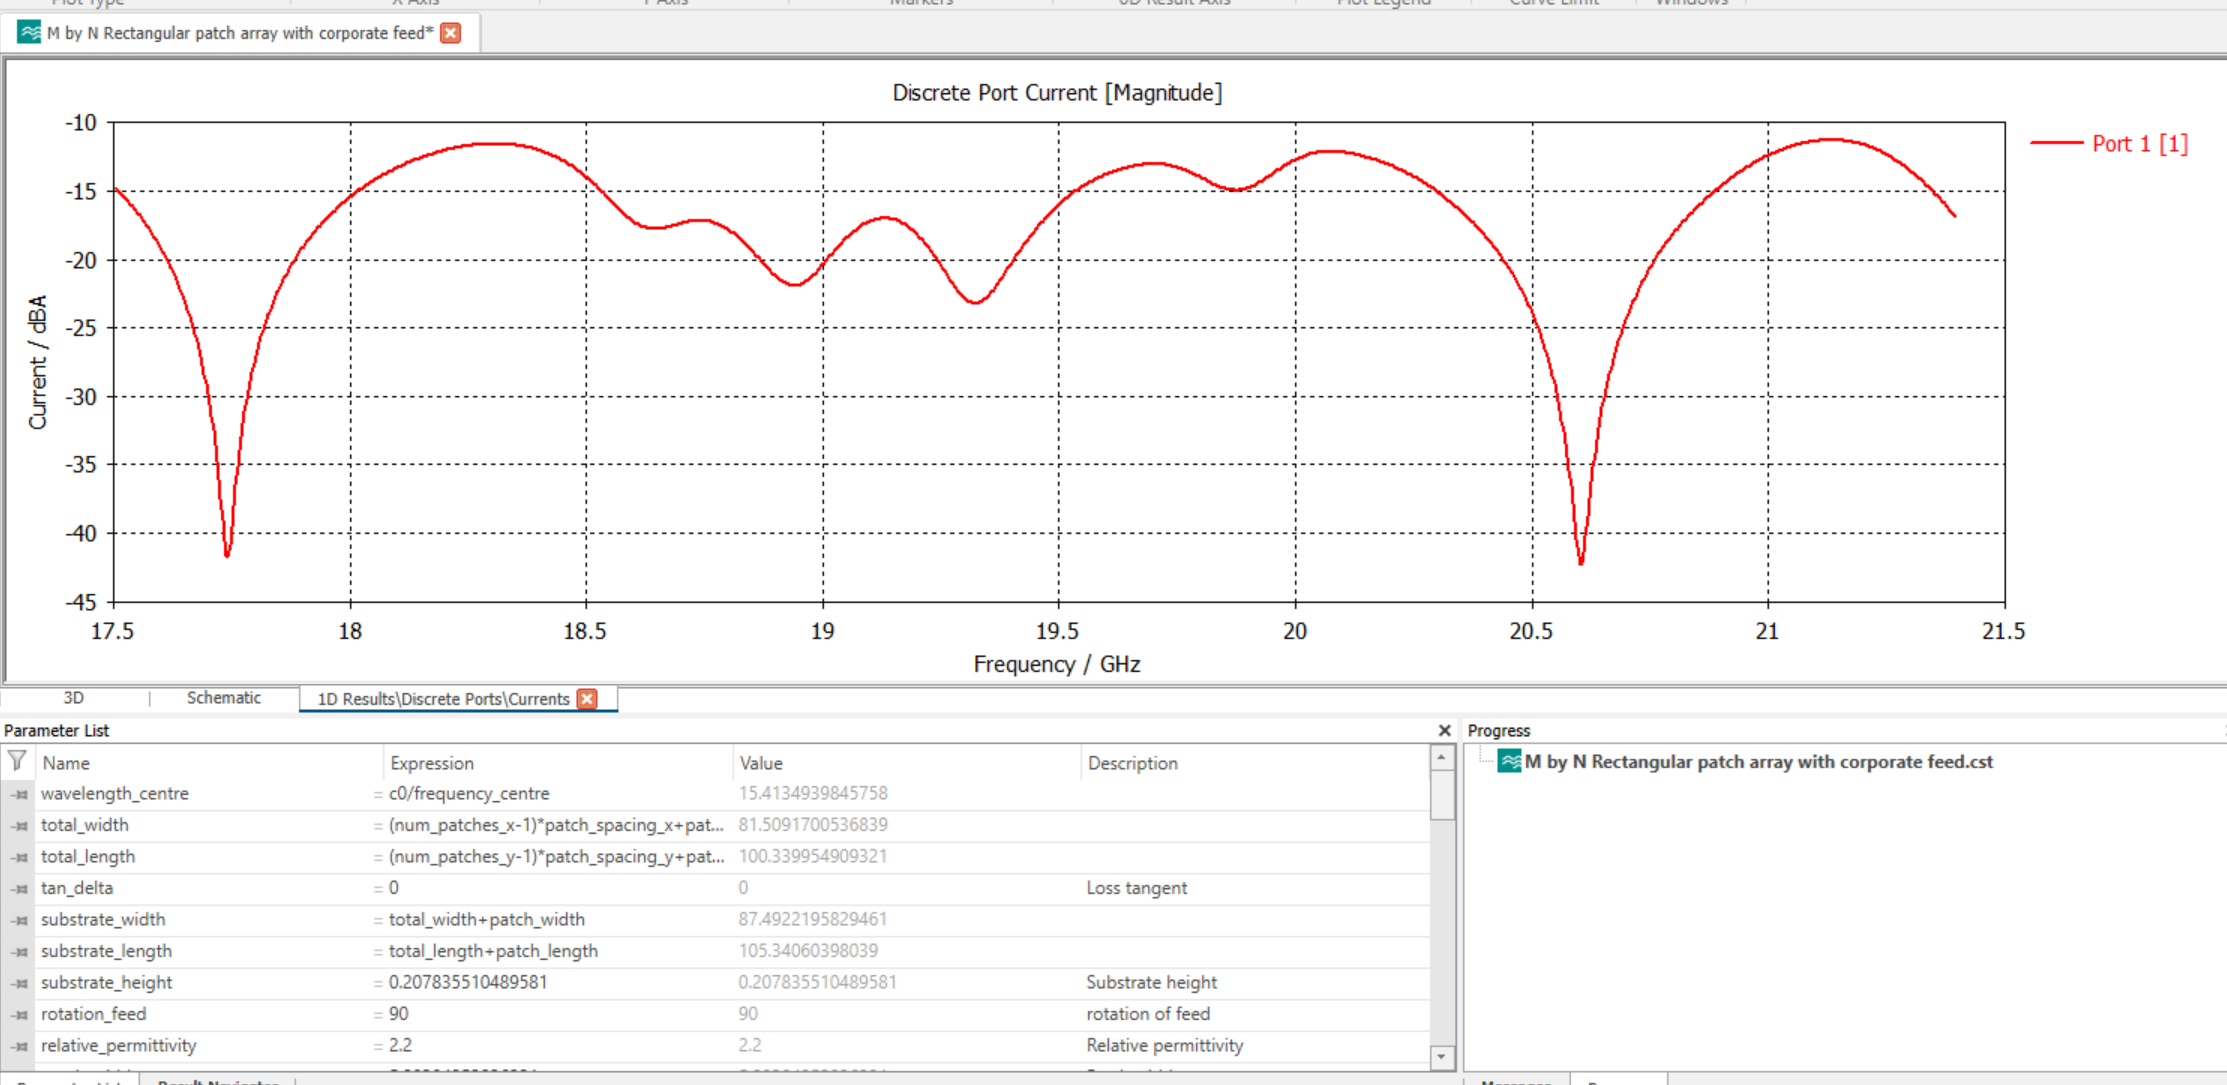This screenshot has height=1085, width=2227.
Task: Click the pin icon beside tan_delta
Action: pos(20,889)
